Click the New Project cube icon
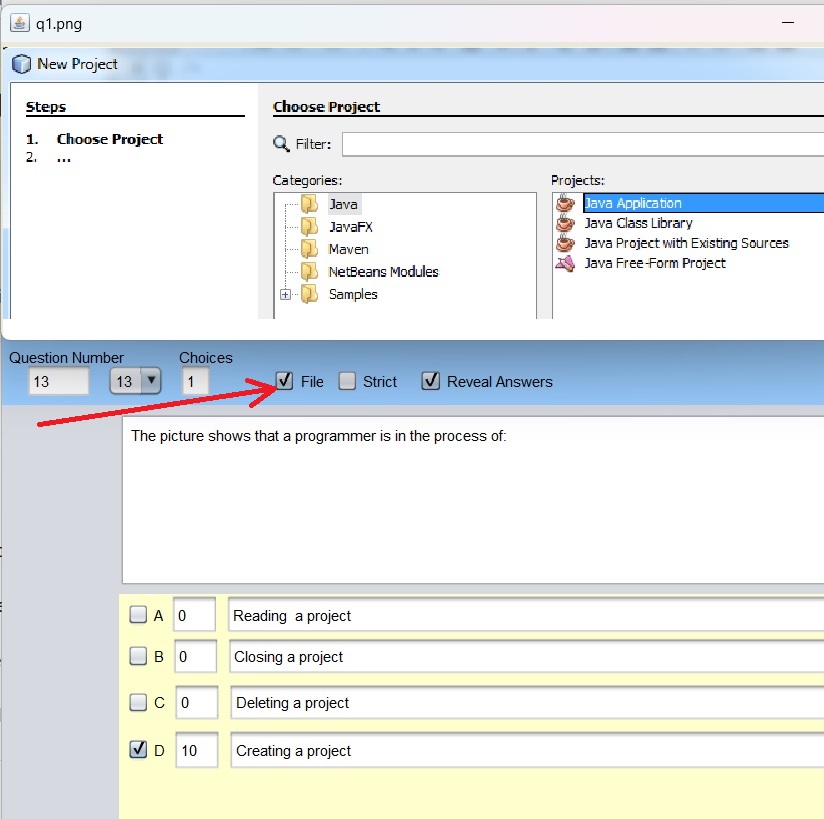 [22, 64]
